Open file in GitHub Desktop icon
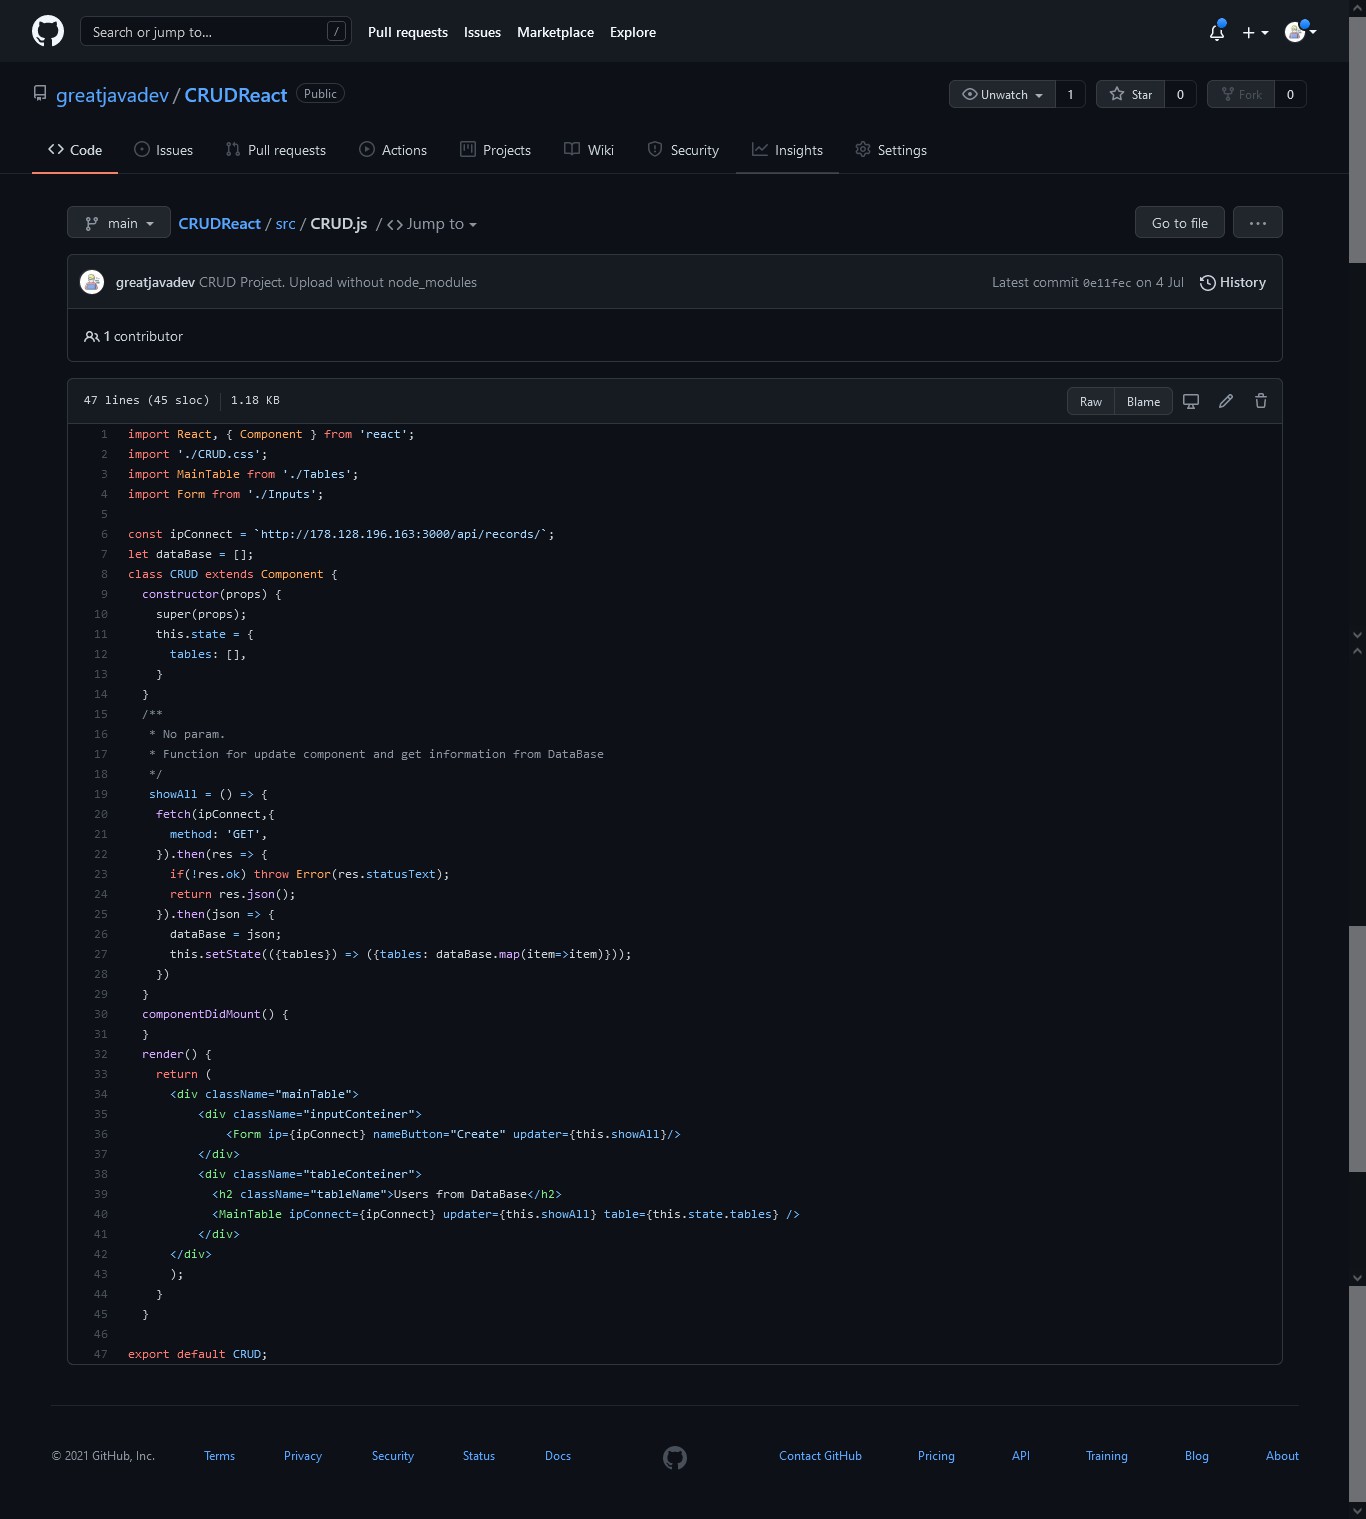Image resolution: width=1366 pixels, height=1519 pixels. (1191, 401)
